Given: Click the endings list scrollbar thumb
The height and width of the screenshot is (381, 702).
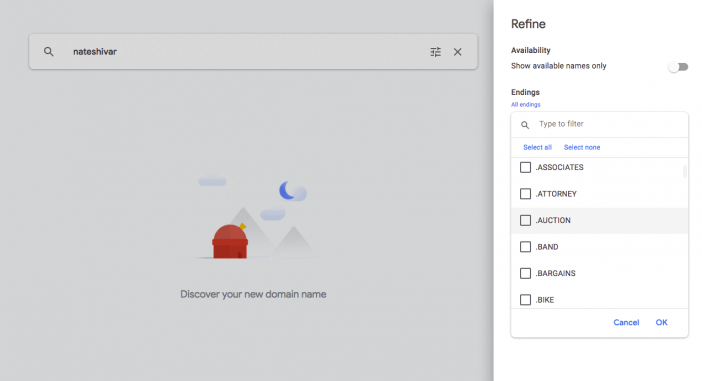Looking at the screenshot, I should (x=685, y=171).
